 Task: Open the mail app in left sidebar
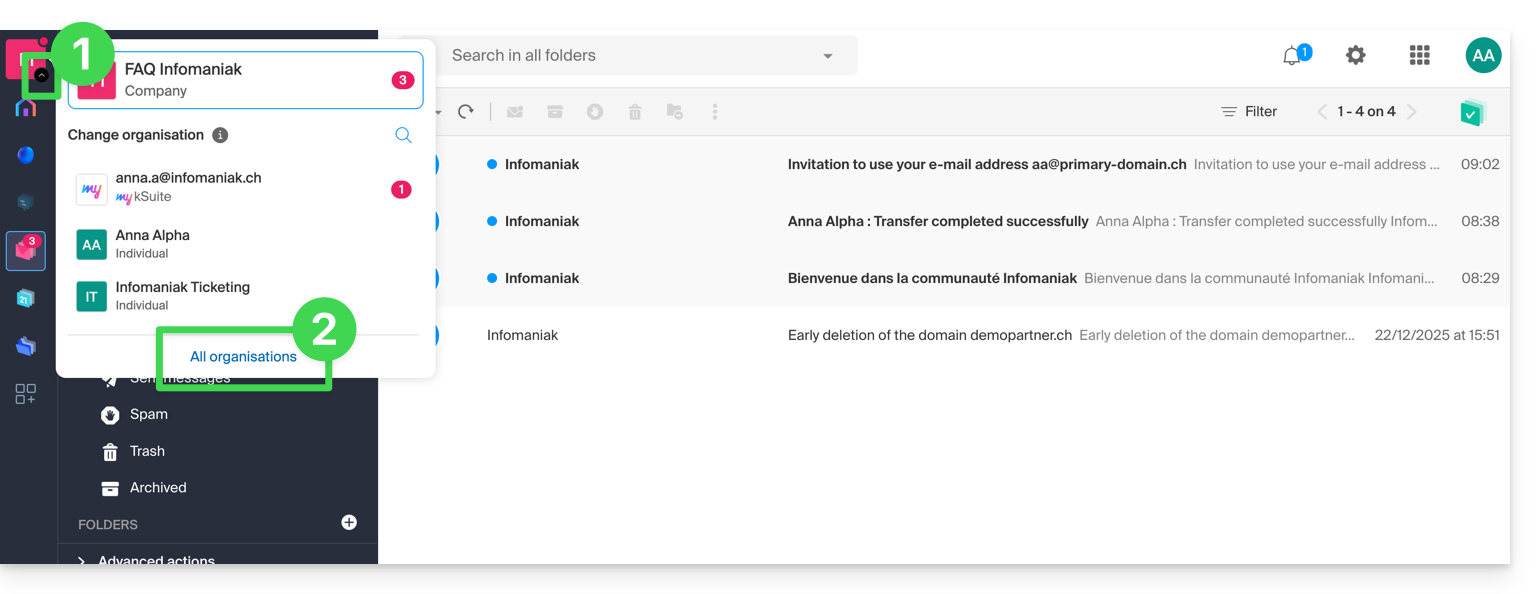[26, 251]
